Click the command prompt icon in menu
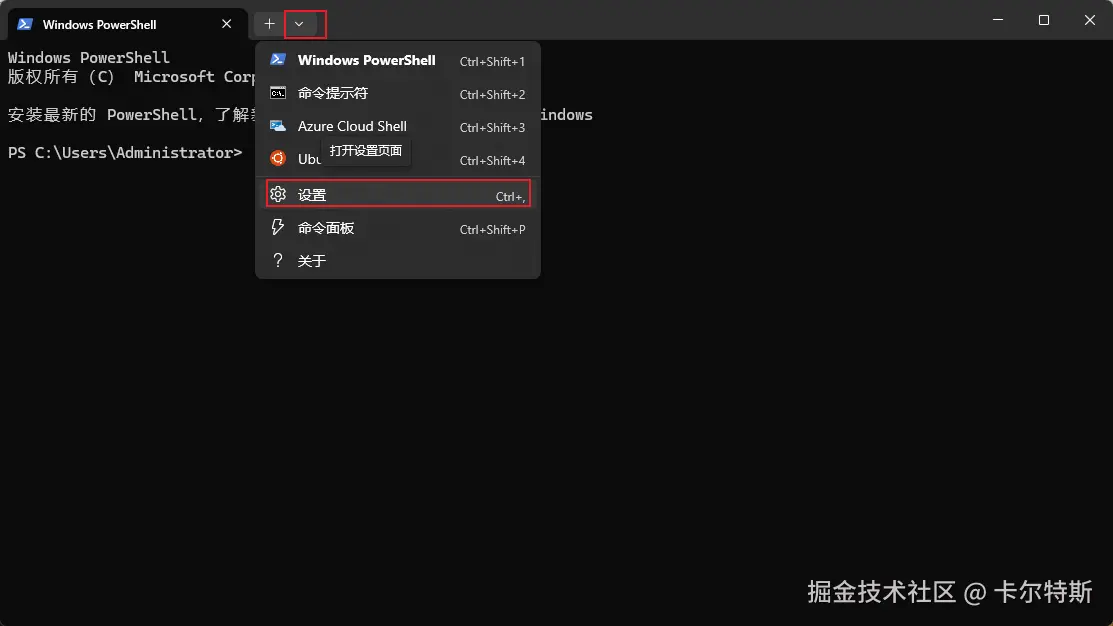Image resolution: width=1113 pixels, height=626 pixels. (278, 93)
